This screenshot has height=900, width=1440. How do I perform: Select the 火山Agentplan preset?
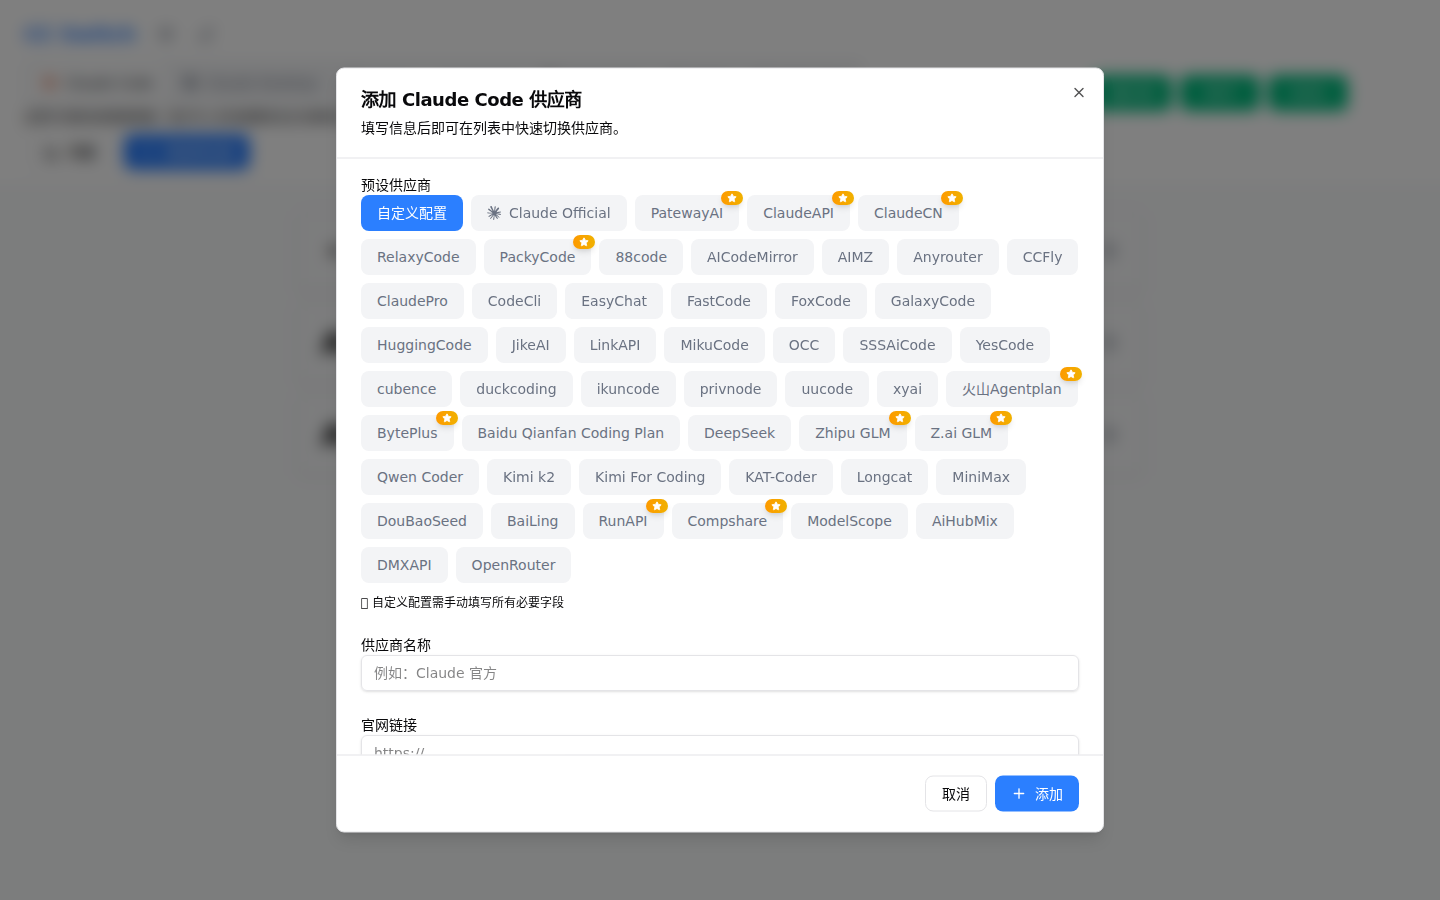1012,389
